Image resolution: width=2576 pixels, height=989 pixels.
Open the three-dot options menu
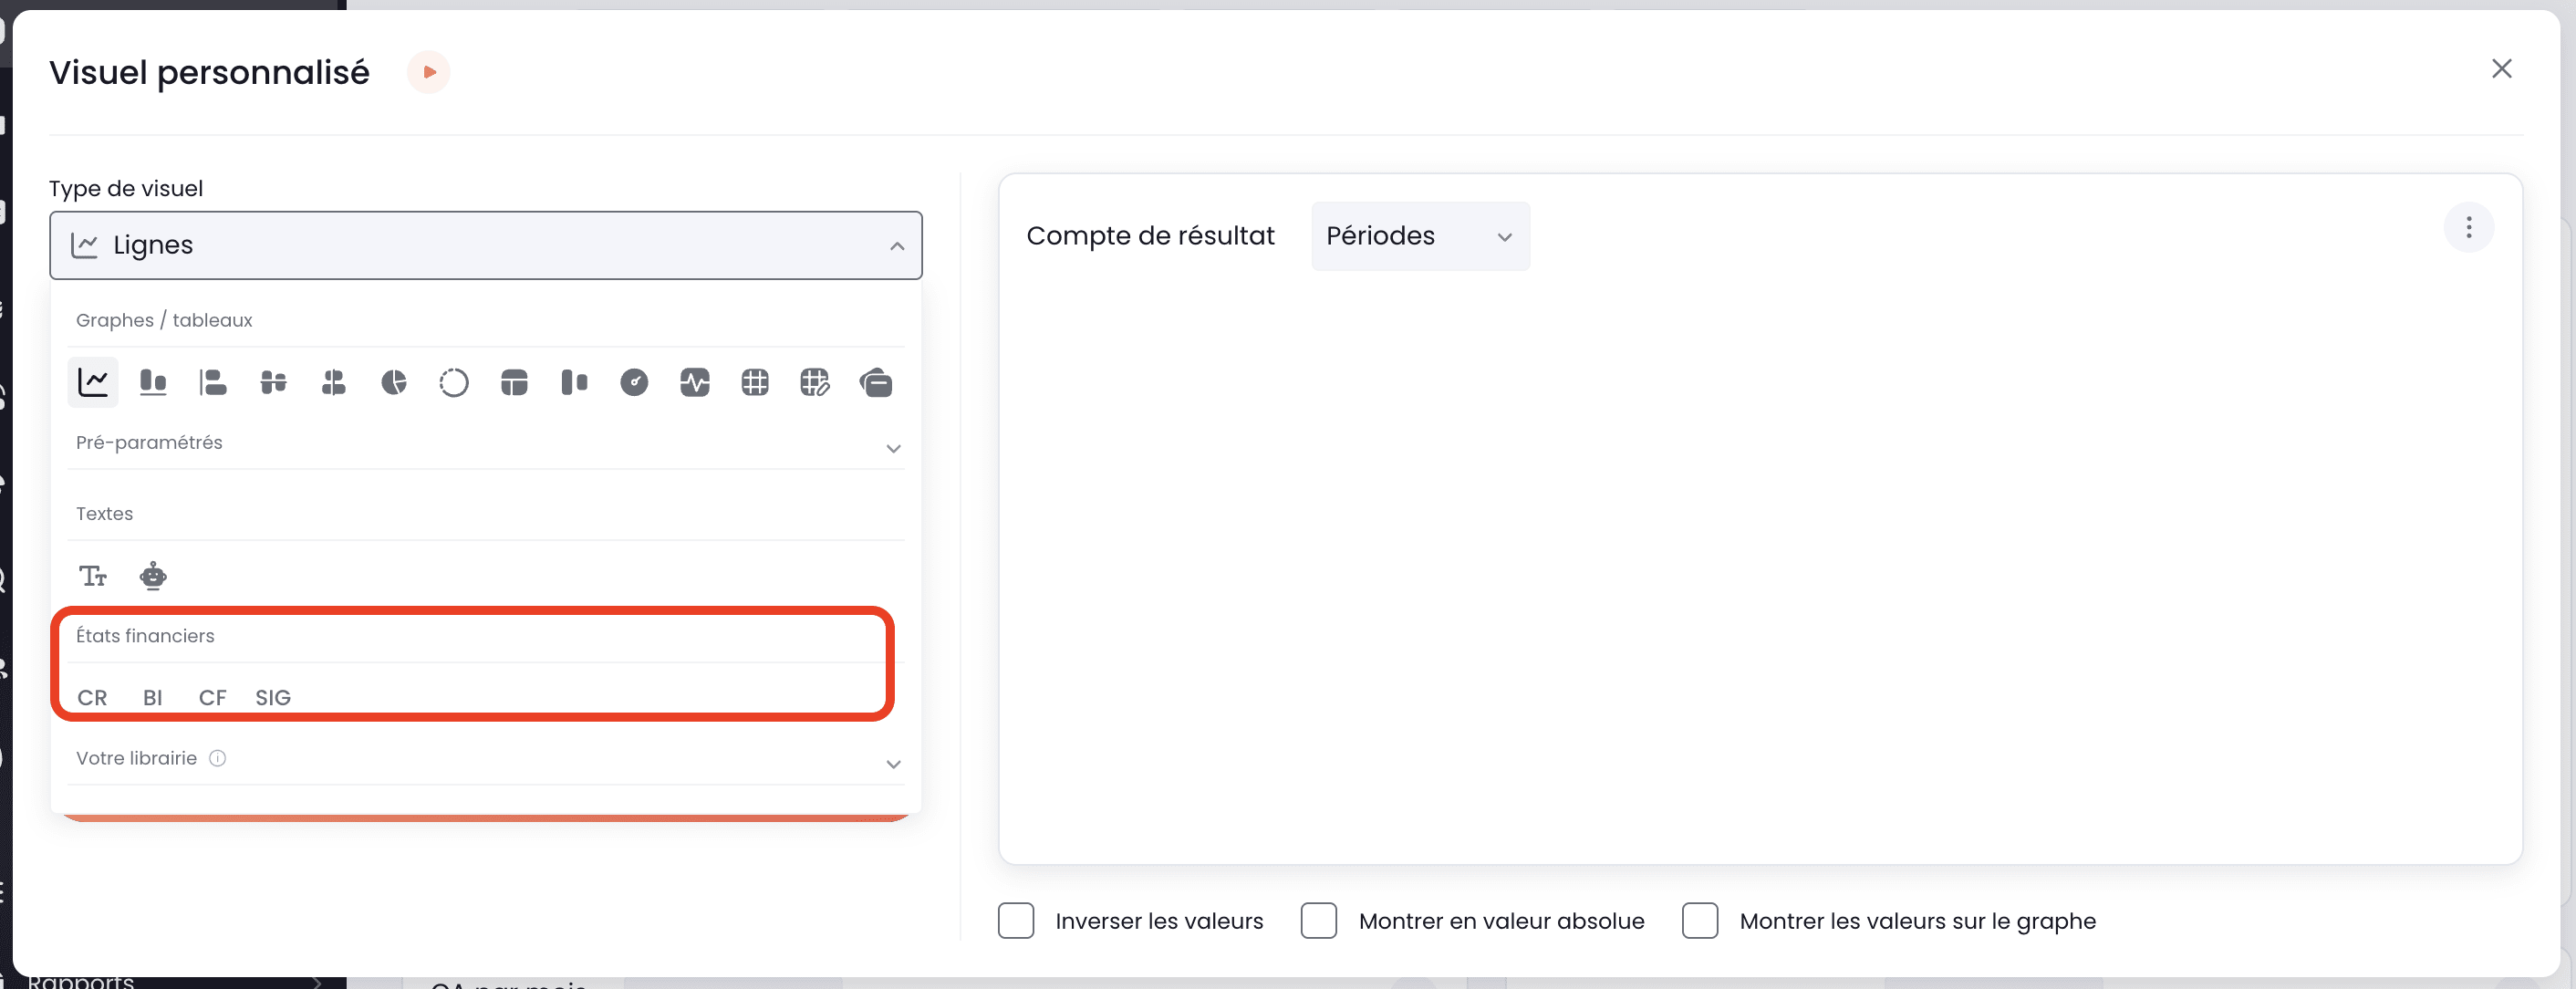[2469, 227]
